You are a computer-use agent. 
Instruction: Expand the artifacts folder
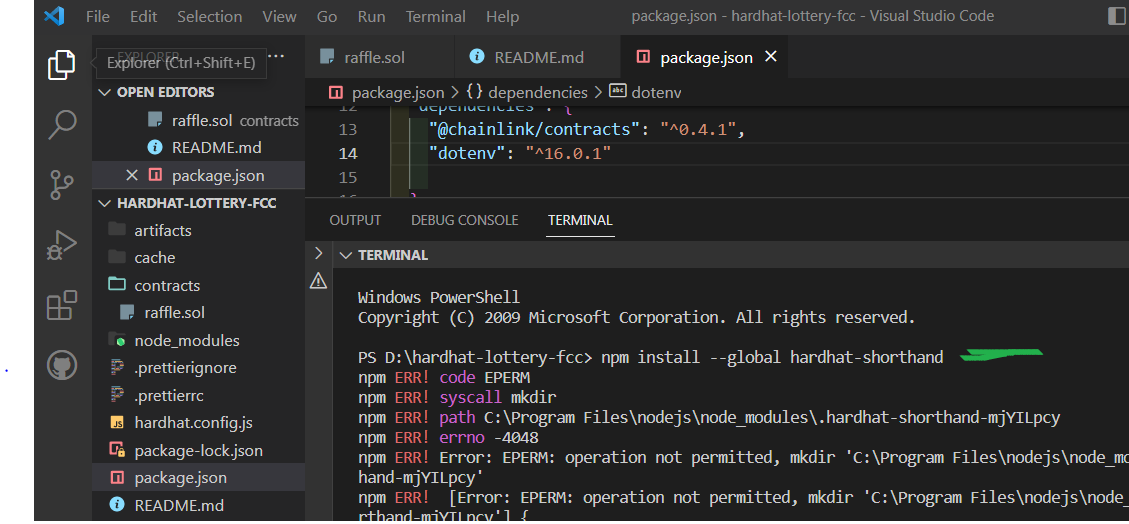199,230
